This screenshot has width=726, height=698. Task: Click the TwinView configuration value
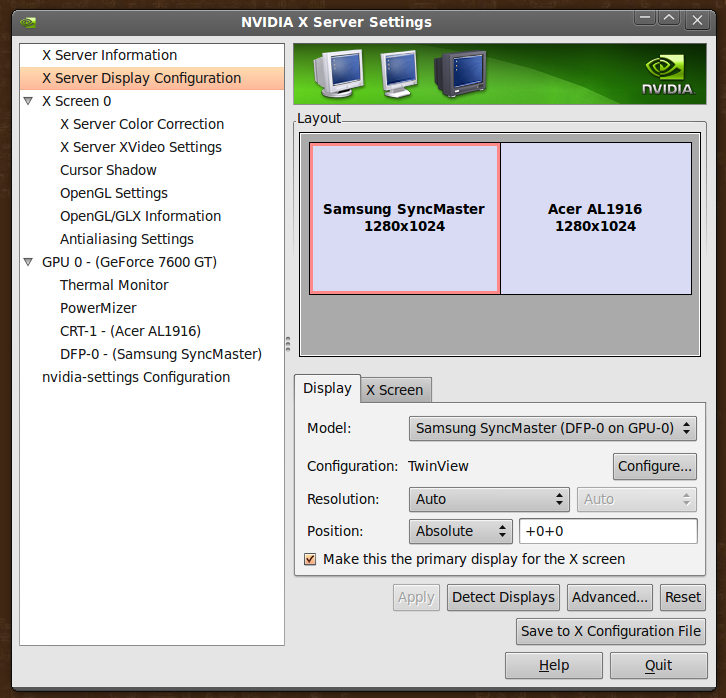click(438, 466)
